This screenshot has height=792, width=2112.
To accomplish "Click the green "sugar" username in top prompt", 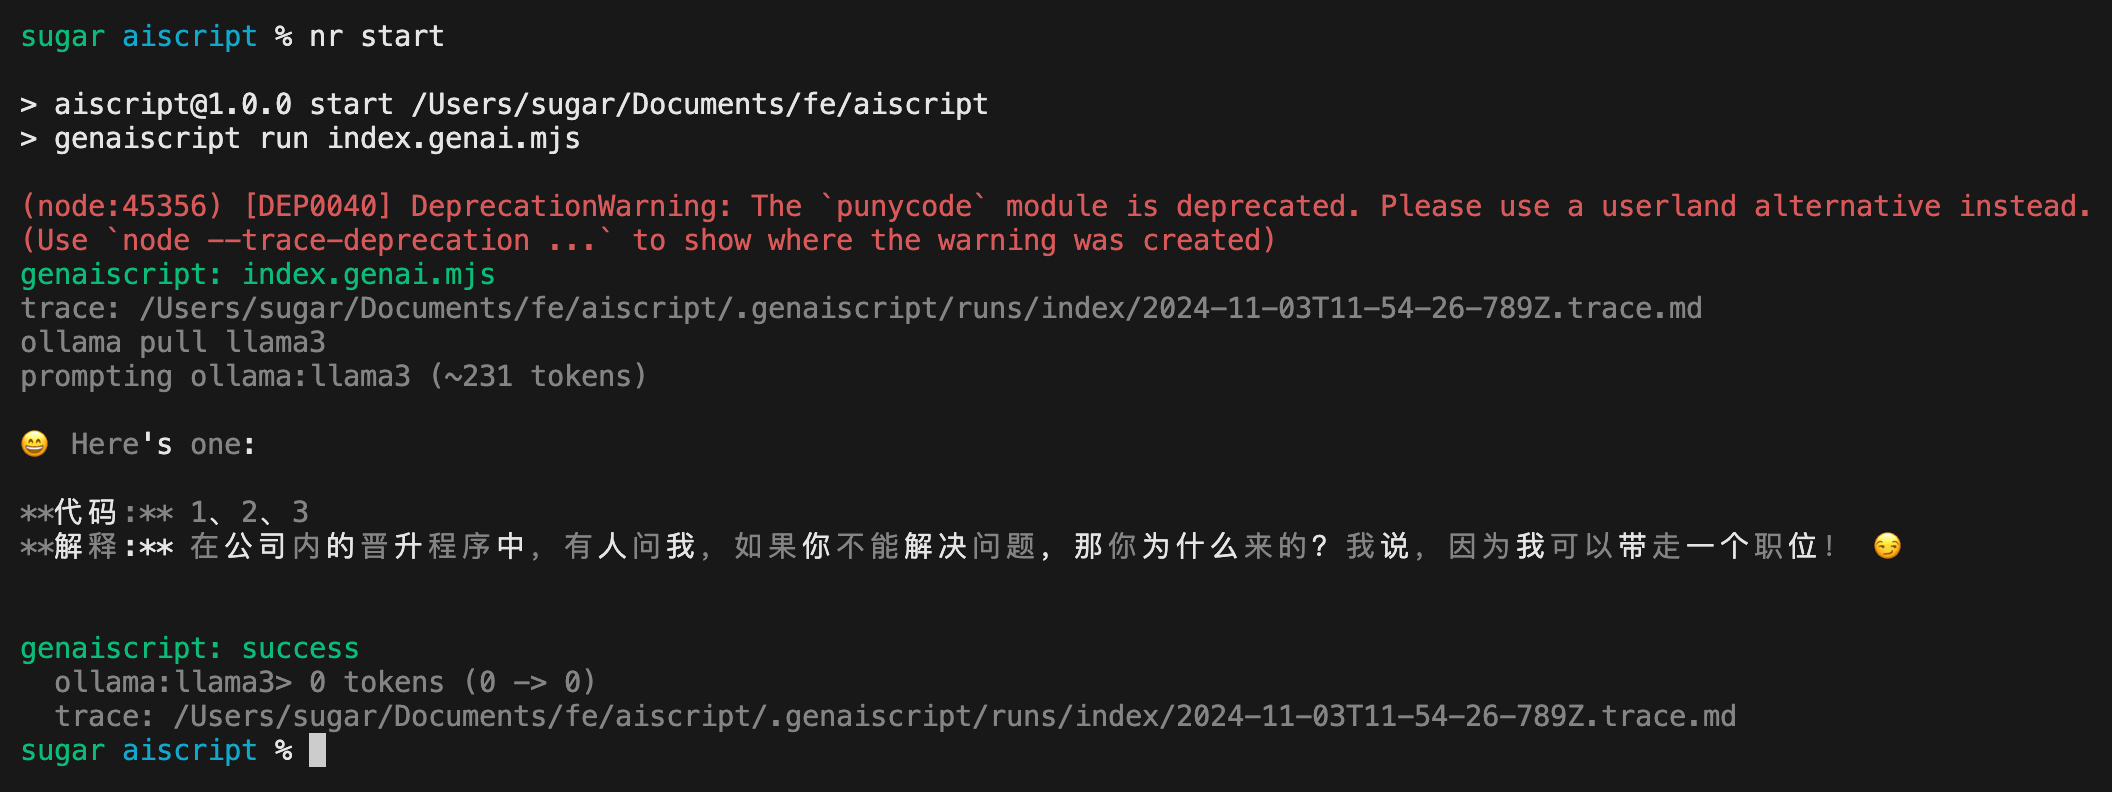I will coord(63,36).
